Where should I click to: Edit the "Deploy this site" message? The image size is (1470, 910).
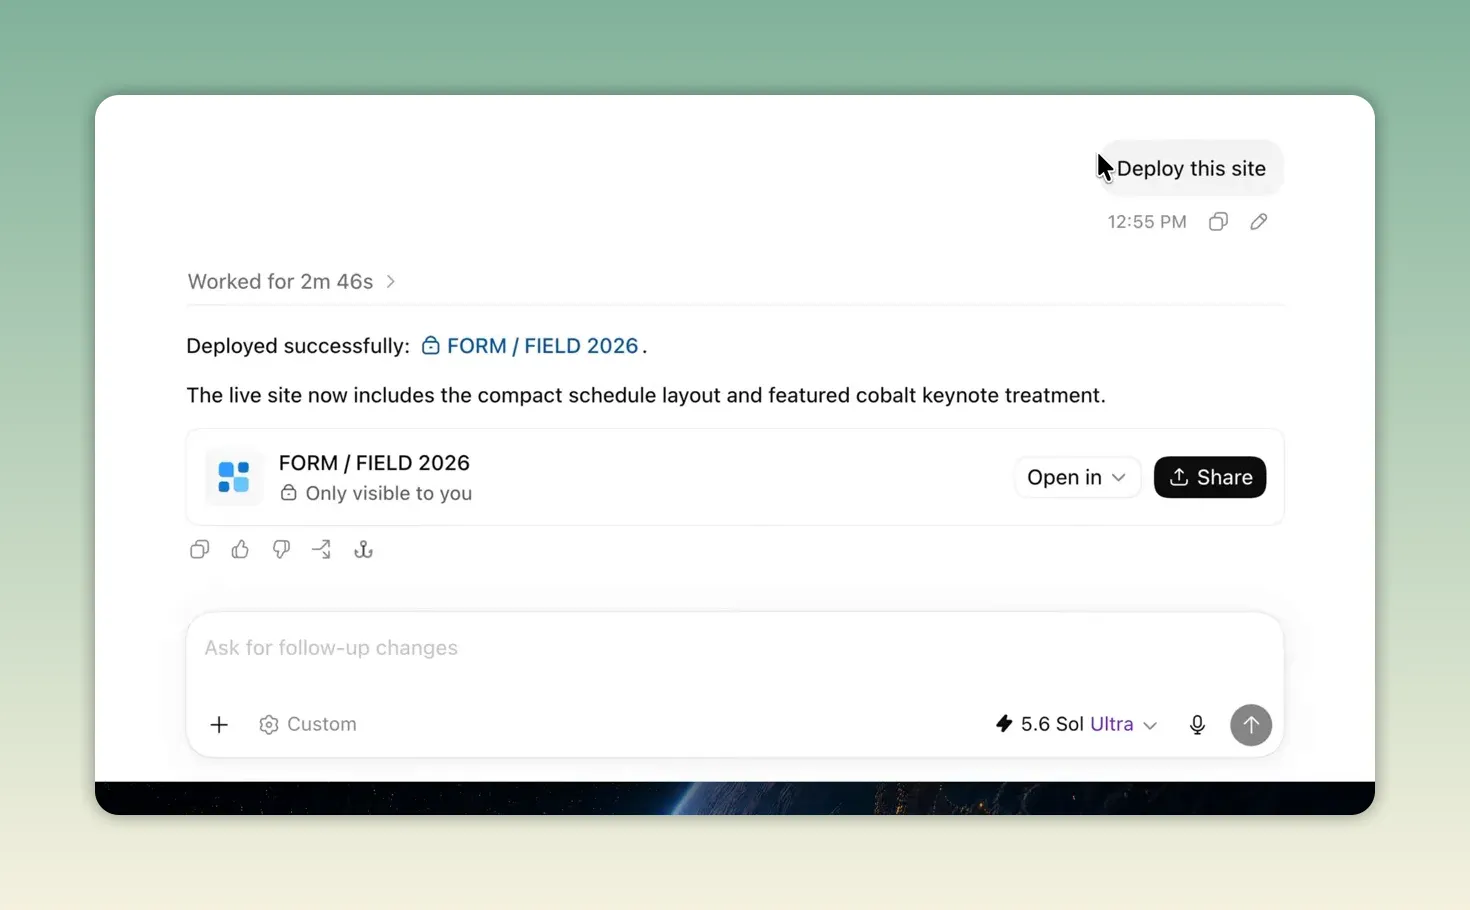point(1259,222)
